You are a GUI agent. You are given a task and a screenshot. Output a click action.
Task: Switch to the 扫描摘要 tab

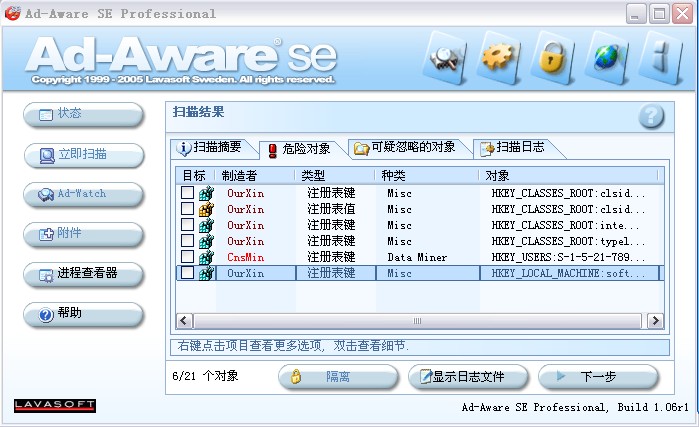point(213,148)
